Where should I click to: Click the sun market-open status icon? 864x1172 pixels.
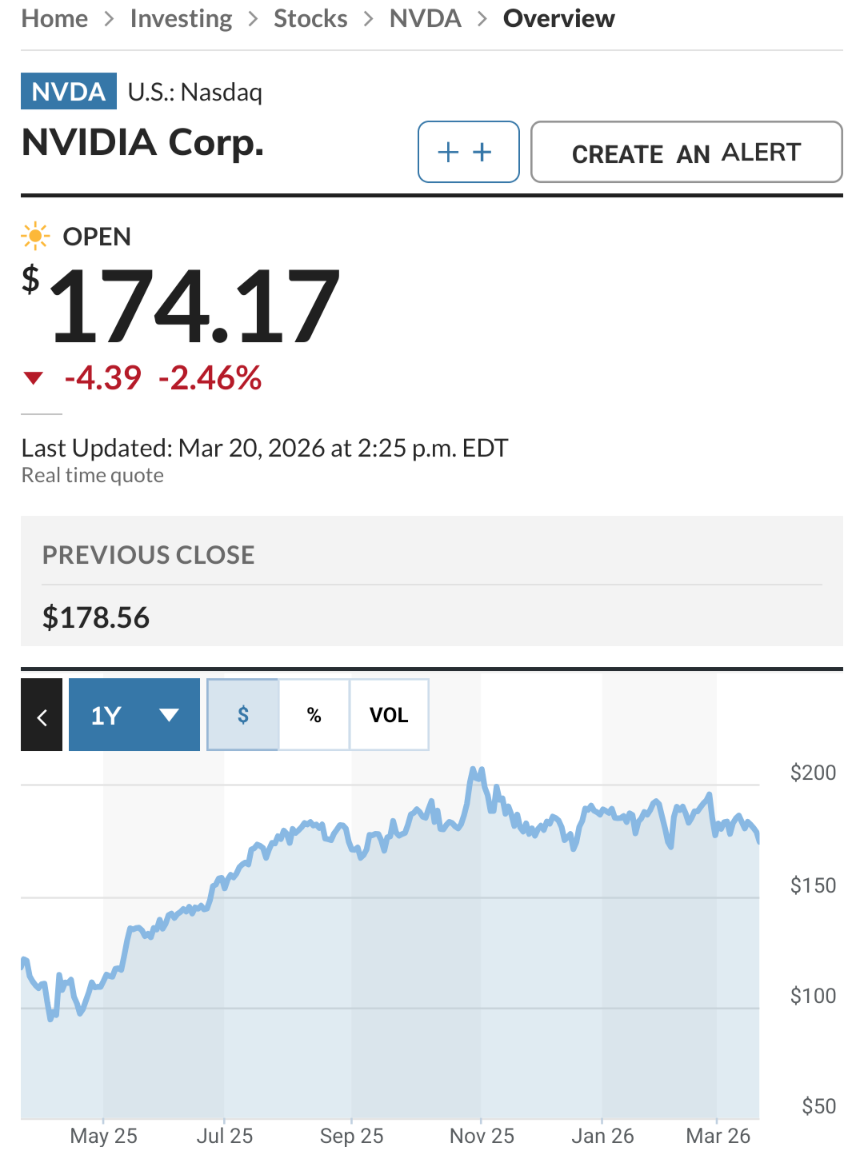click(x=35, y=237)
